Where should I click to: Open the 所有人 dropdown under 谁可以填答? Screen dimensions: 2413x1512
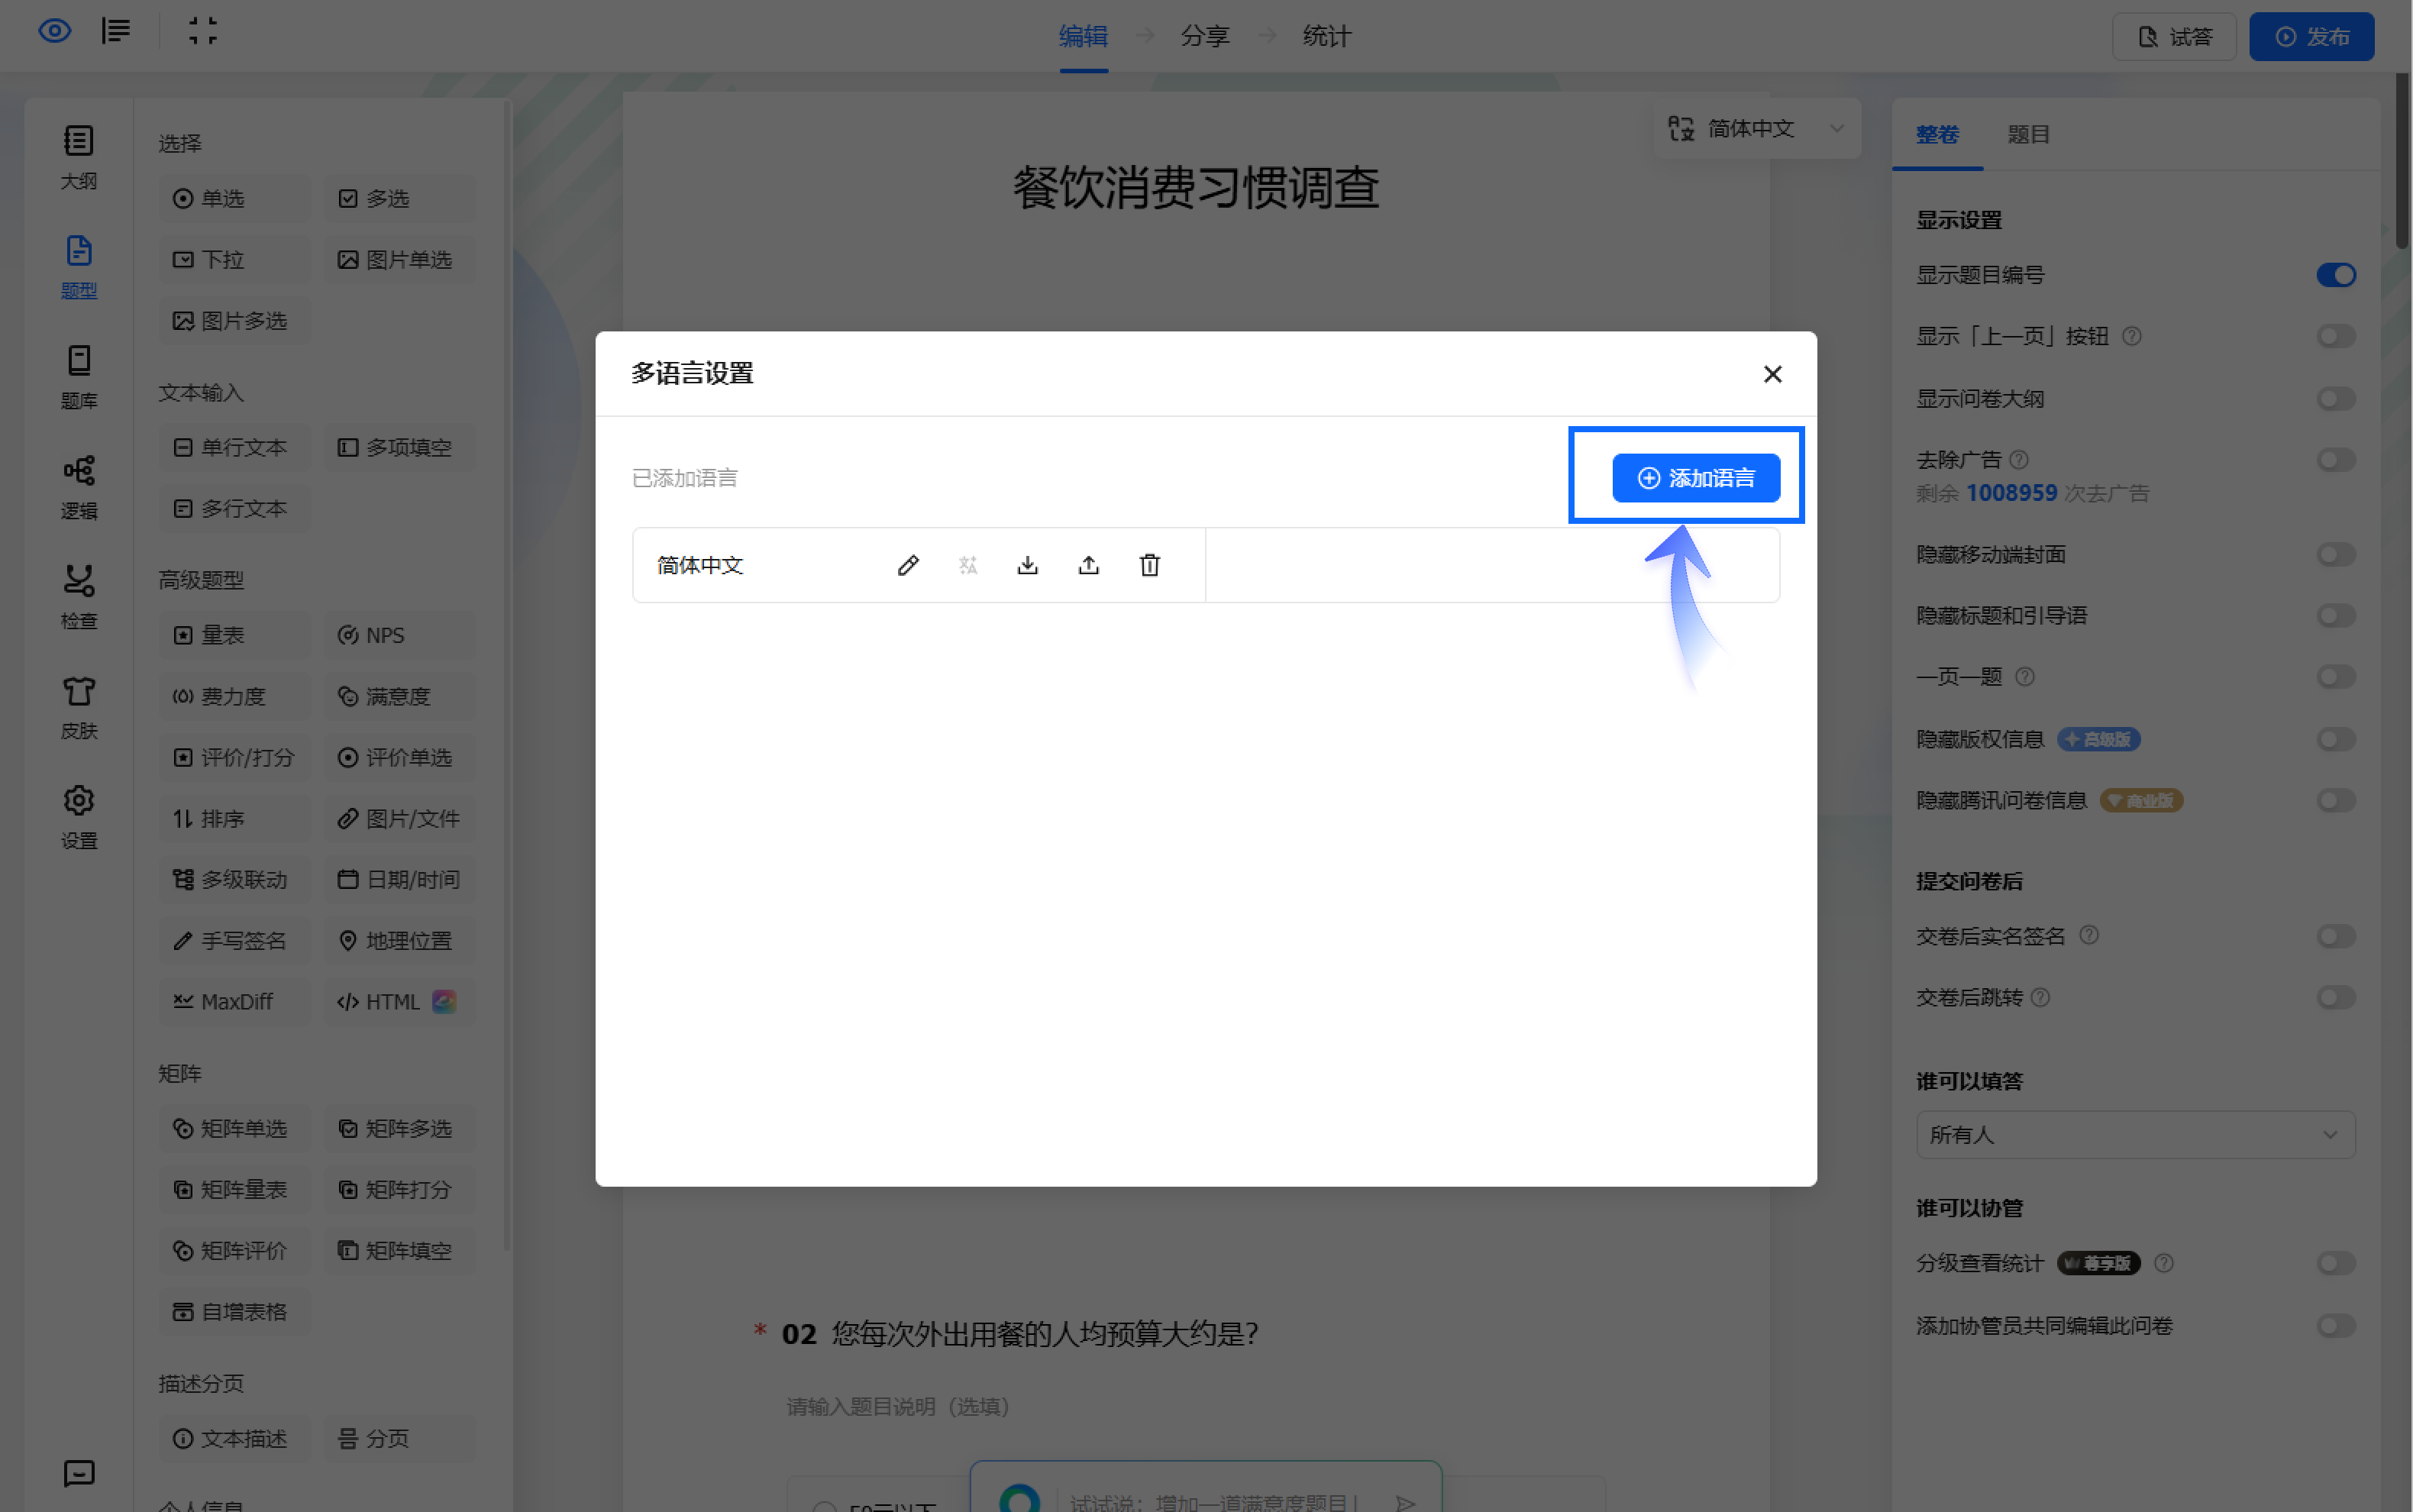tap(2135, 1135)
